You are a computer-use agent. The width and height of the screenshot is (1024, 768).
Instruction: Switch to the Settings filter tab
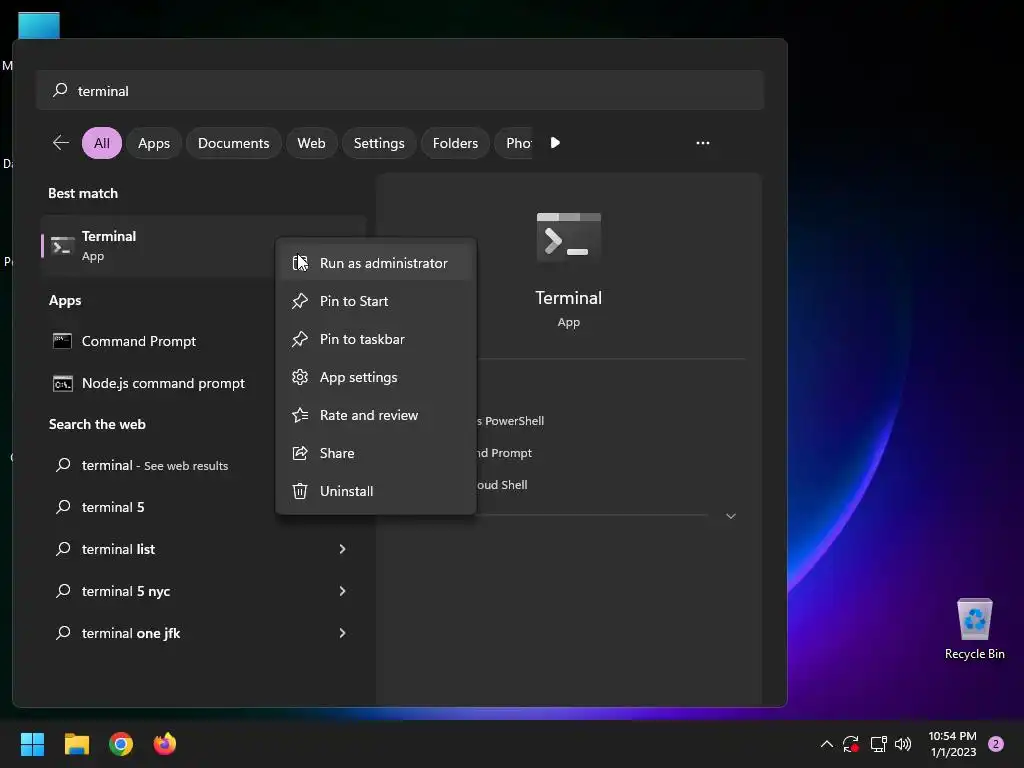tap(379, 143)
